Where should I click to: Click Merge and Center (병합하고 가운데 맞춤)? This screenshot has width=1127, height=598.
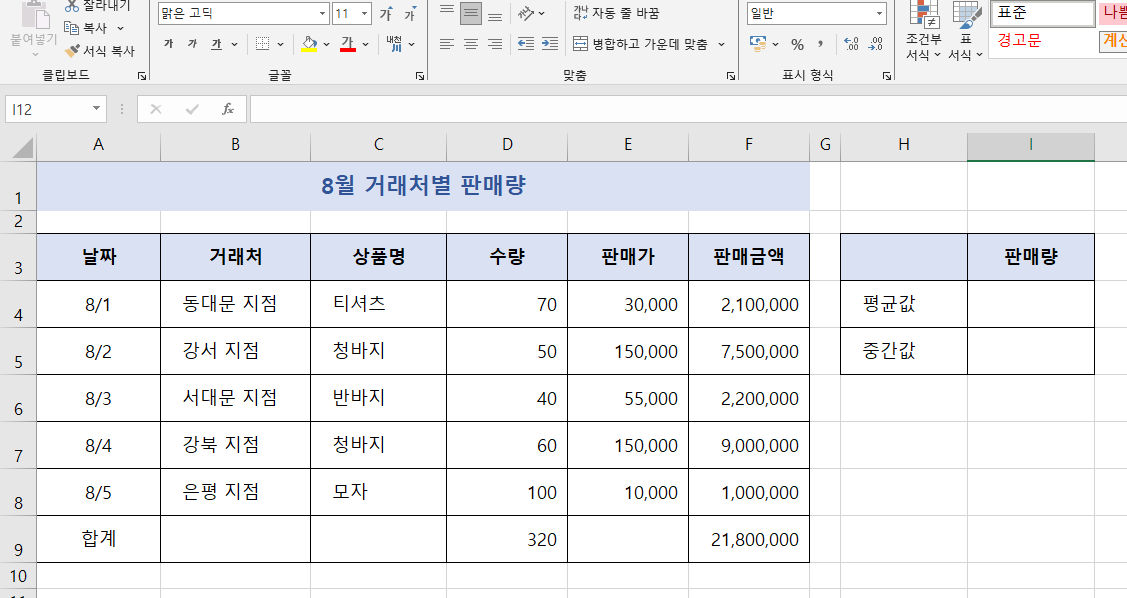[x=640, y=45]
